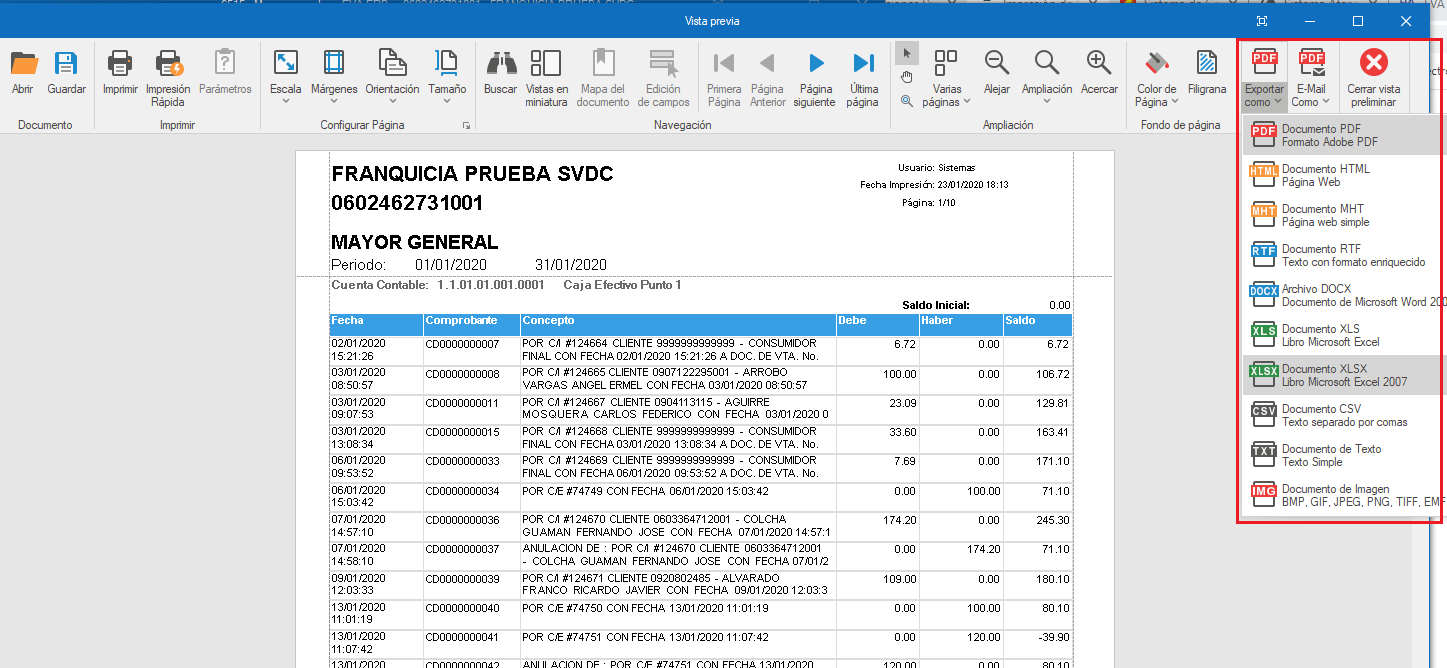Open the E-Mail Como dropdown
Screen dimensions: 1447x668
pyautogui.click(x=1311, y=78)
